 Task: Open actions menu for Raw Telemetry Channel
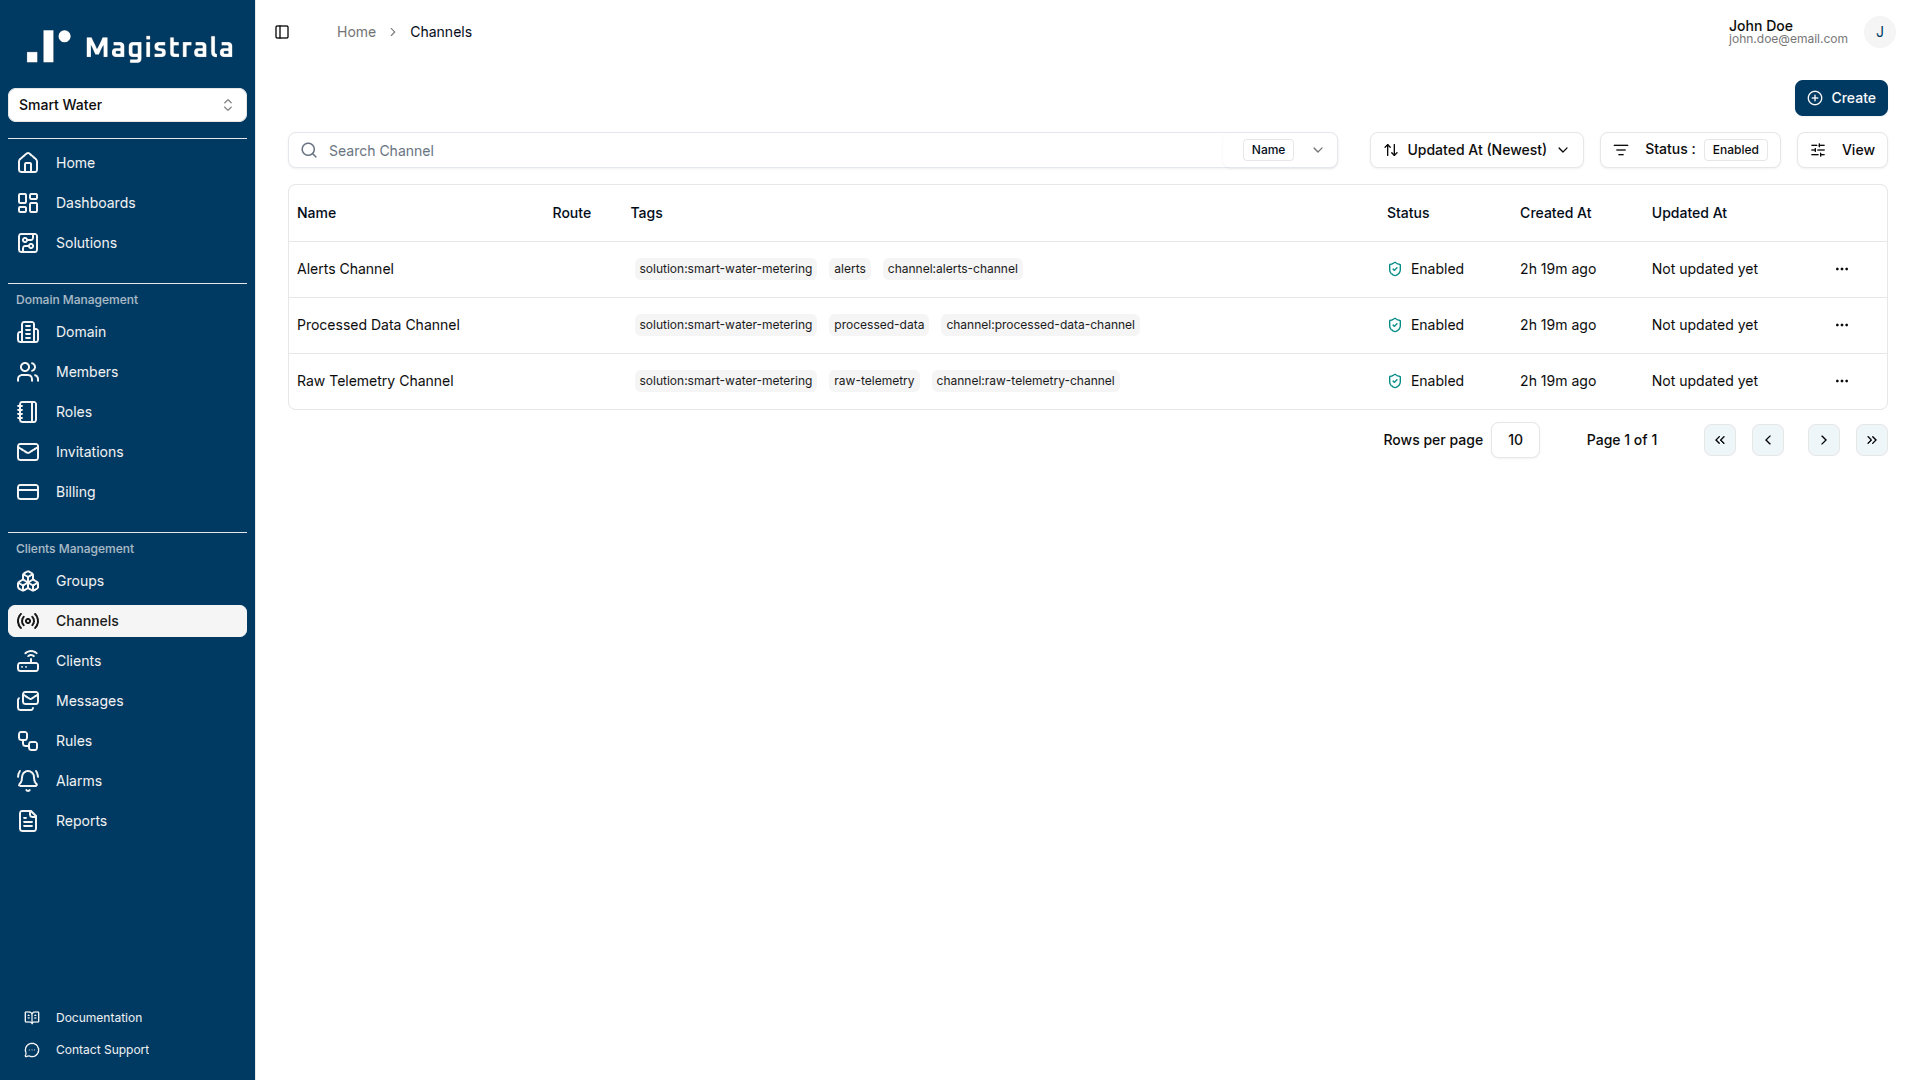tap(1842, 381)
